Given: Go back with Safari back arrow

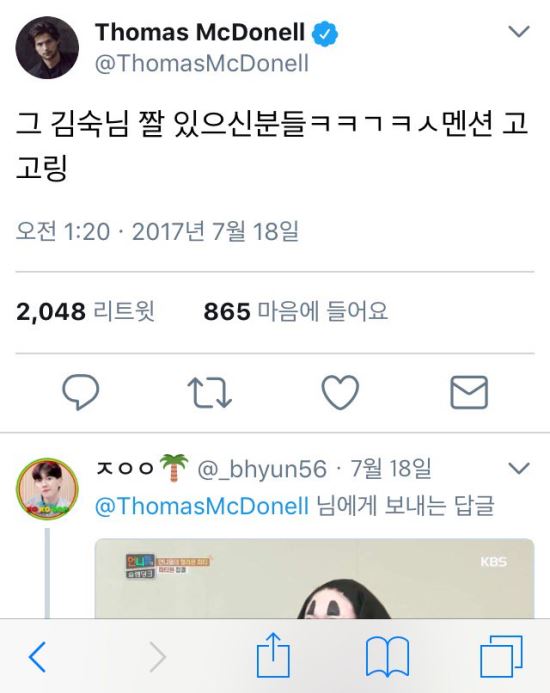Looking at the screenshot, I should pos(37,657).
